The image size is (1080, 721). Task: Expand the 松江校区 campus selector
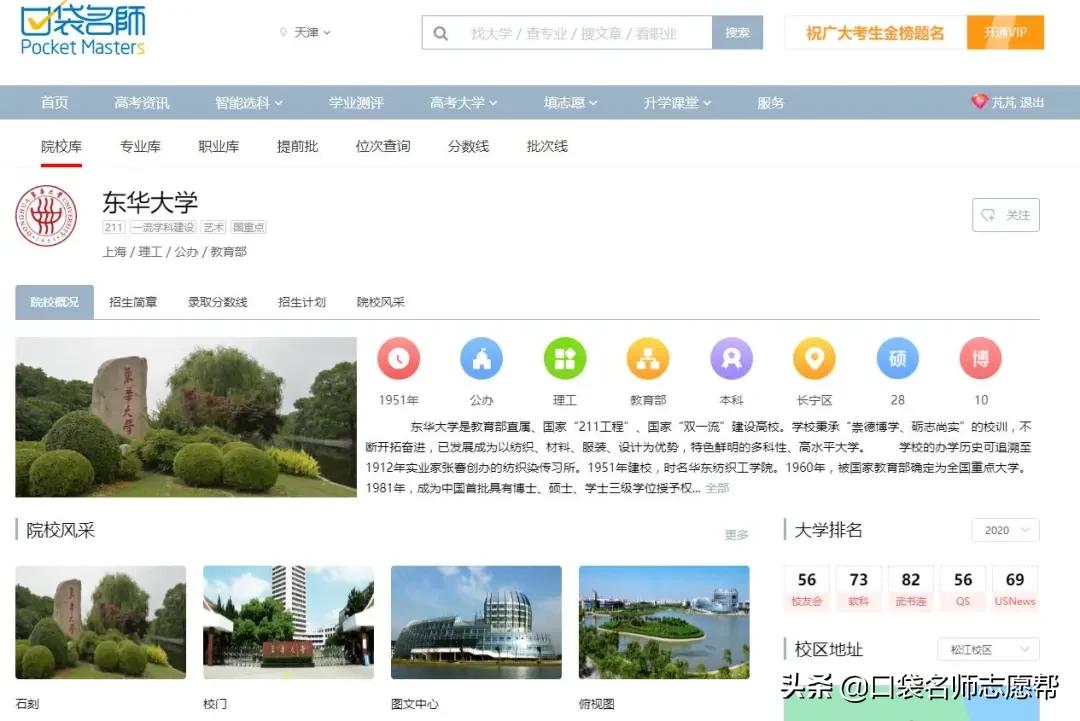[x=987, y=649]
